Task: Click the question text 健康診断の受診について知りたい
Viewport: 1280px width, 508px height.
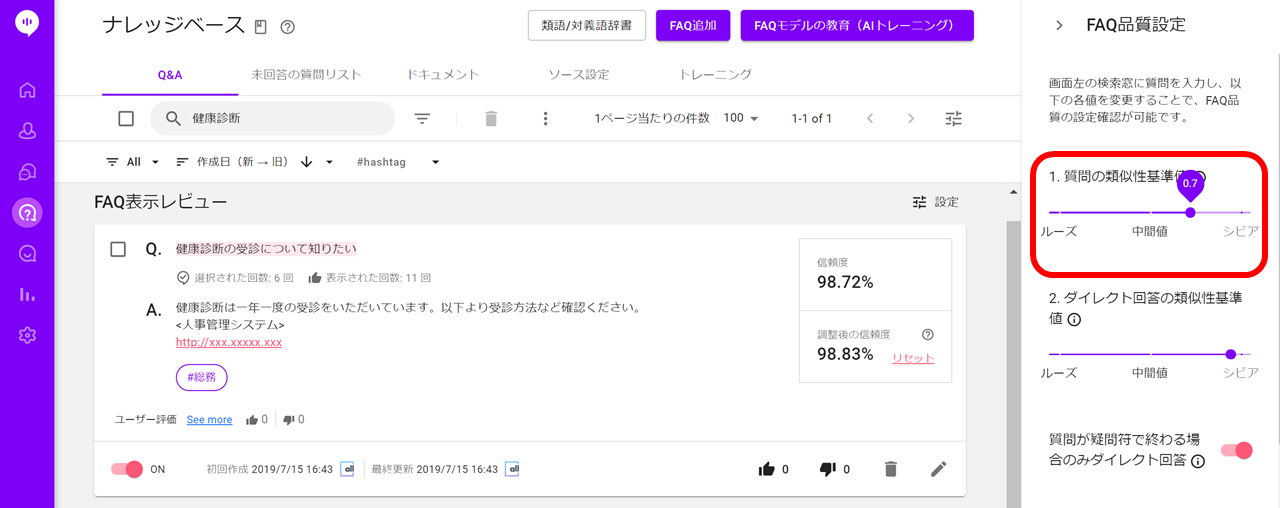Action: pos(266,249)
